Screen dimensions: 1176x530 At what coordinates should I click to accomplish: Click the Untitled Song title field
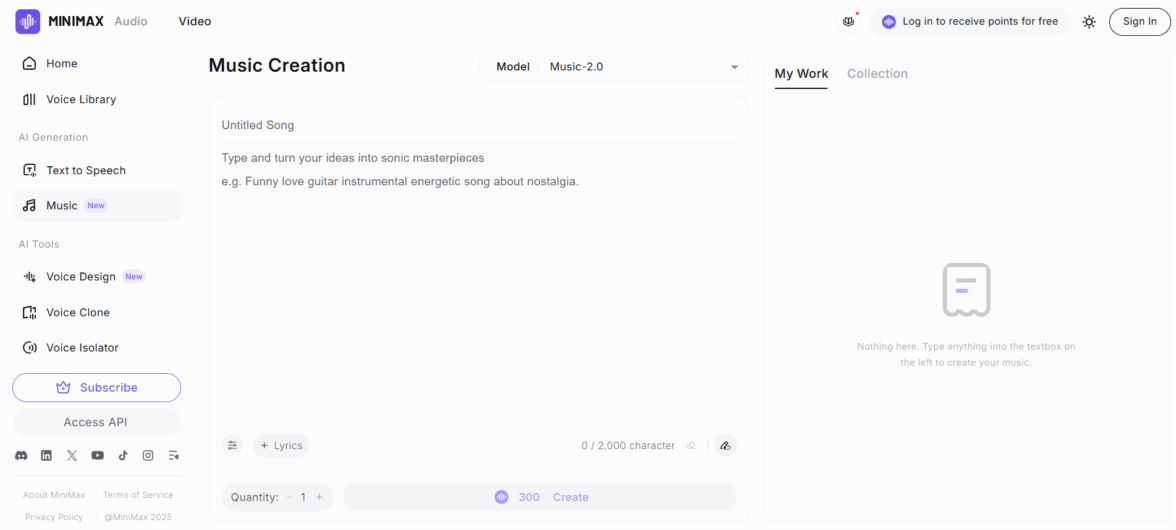[x=478, y=125]
